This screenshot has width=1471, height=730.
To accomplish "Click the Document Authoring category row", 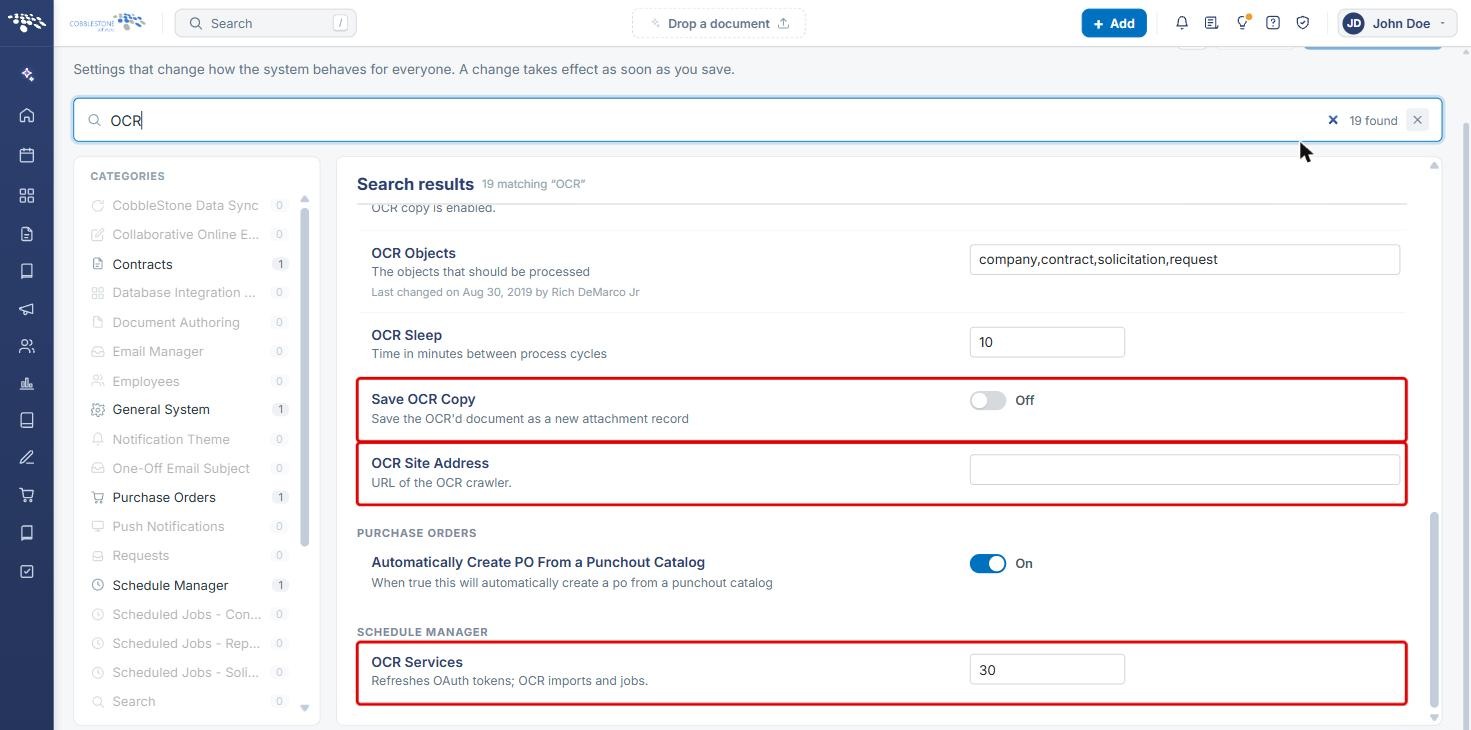I will [x=190, y=322].
